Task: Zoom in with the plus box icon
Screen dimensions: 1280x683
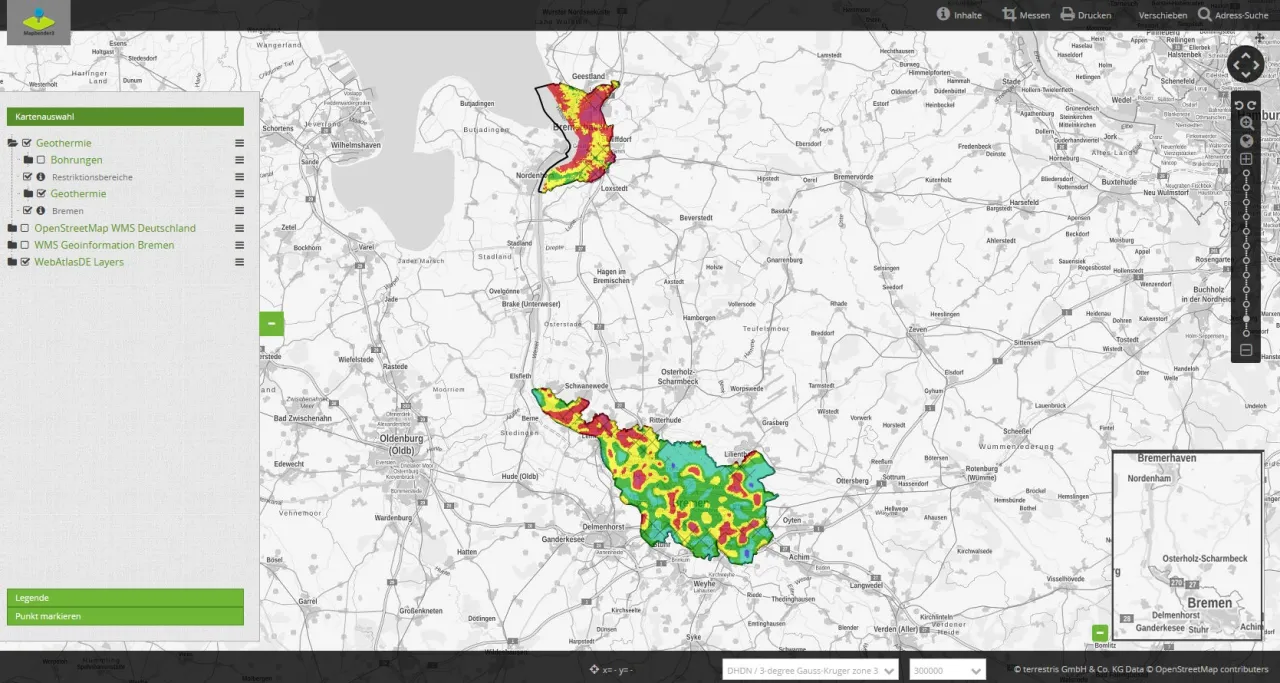Action: pyautogui.click(x=1246, y=159)
